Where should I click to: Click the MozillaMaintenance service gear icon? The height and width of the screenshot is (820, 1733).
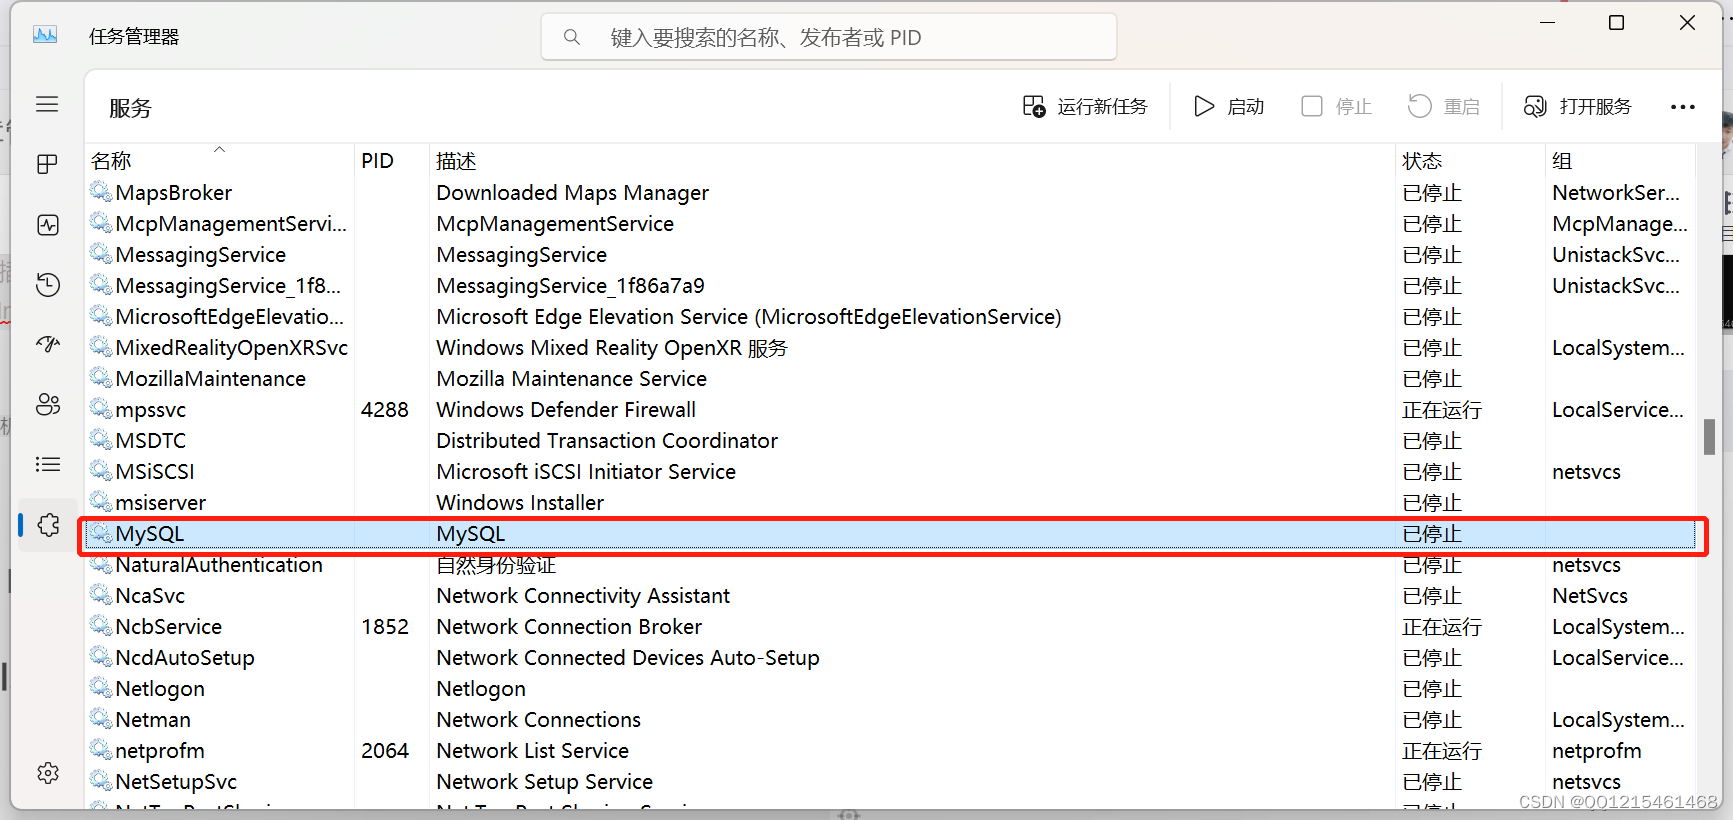point(101,377)
